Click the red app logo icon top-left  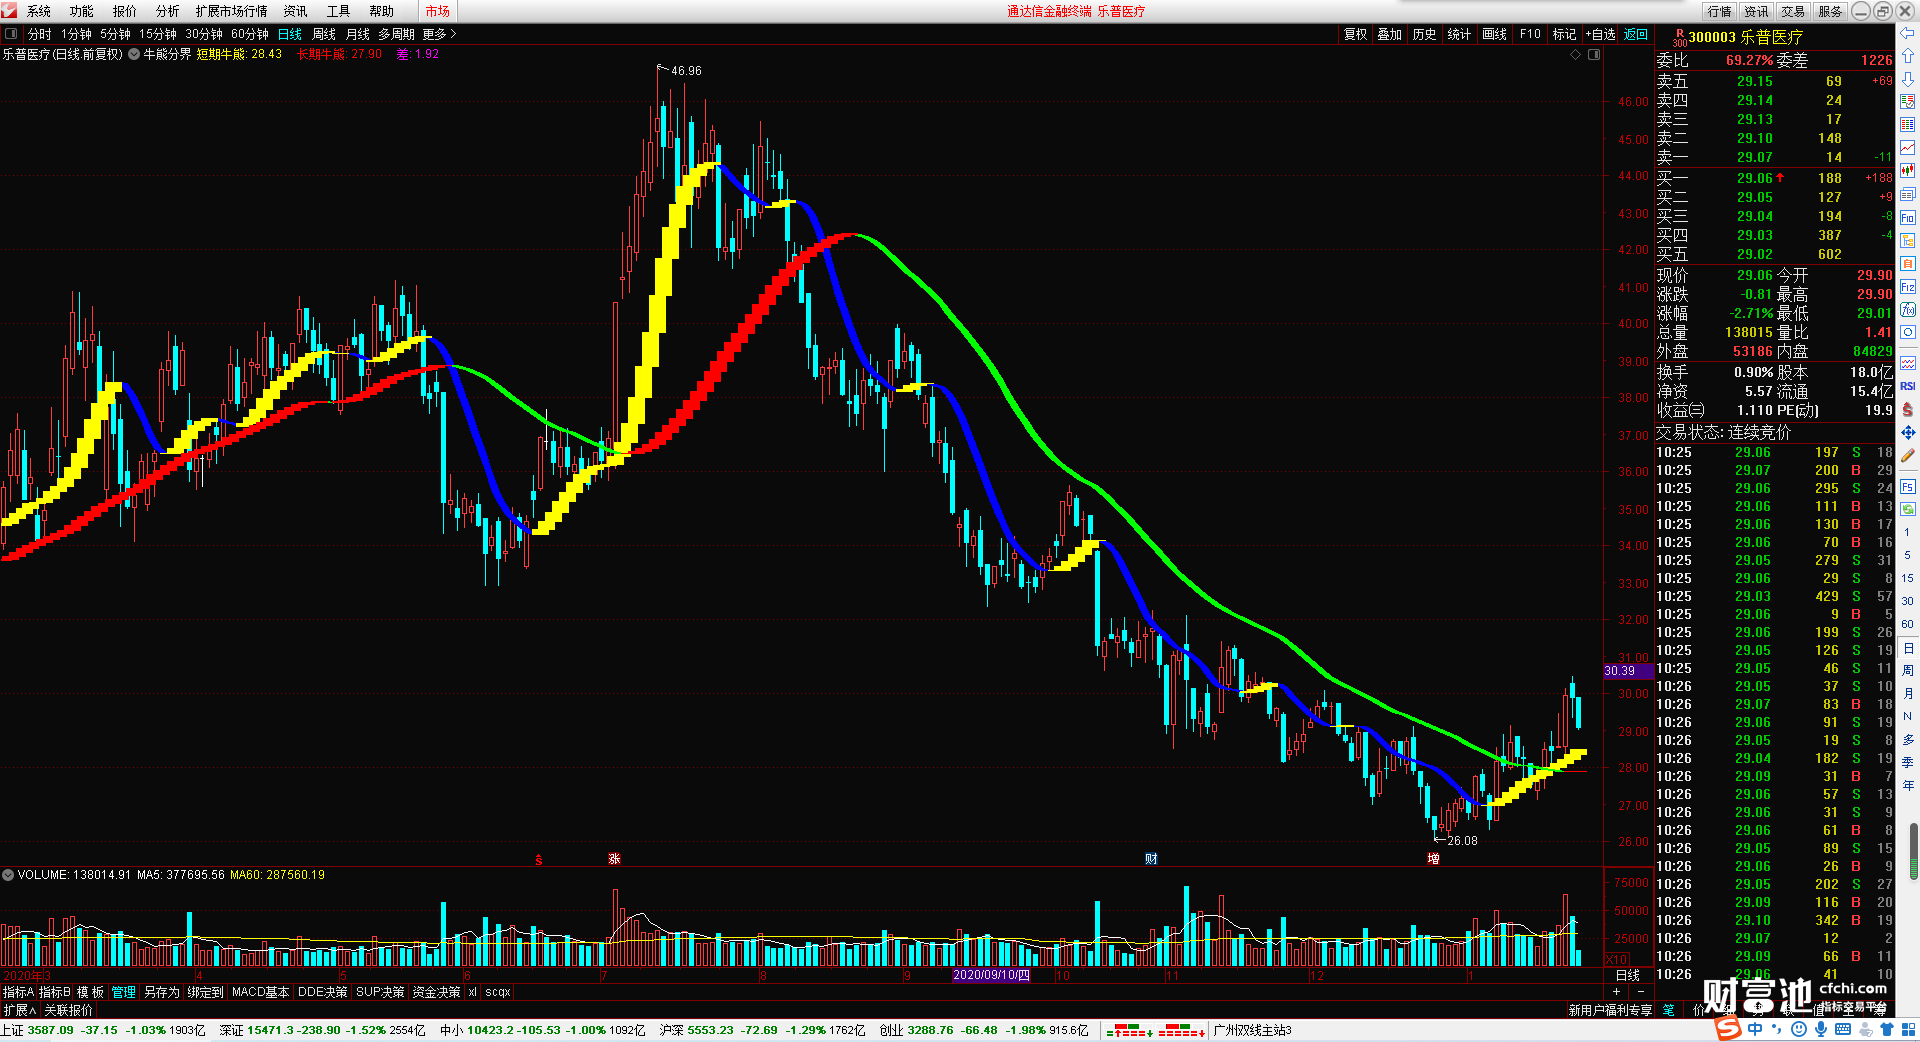pos(10,11)
